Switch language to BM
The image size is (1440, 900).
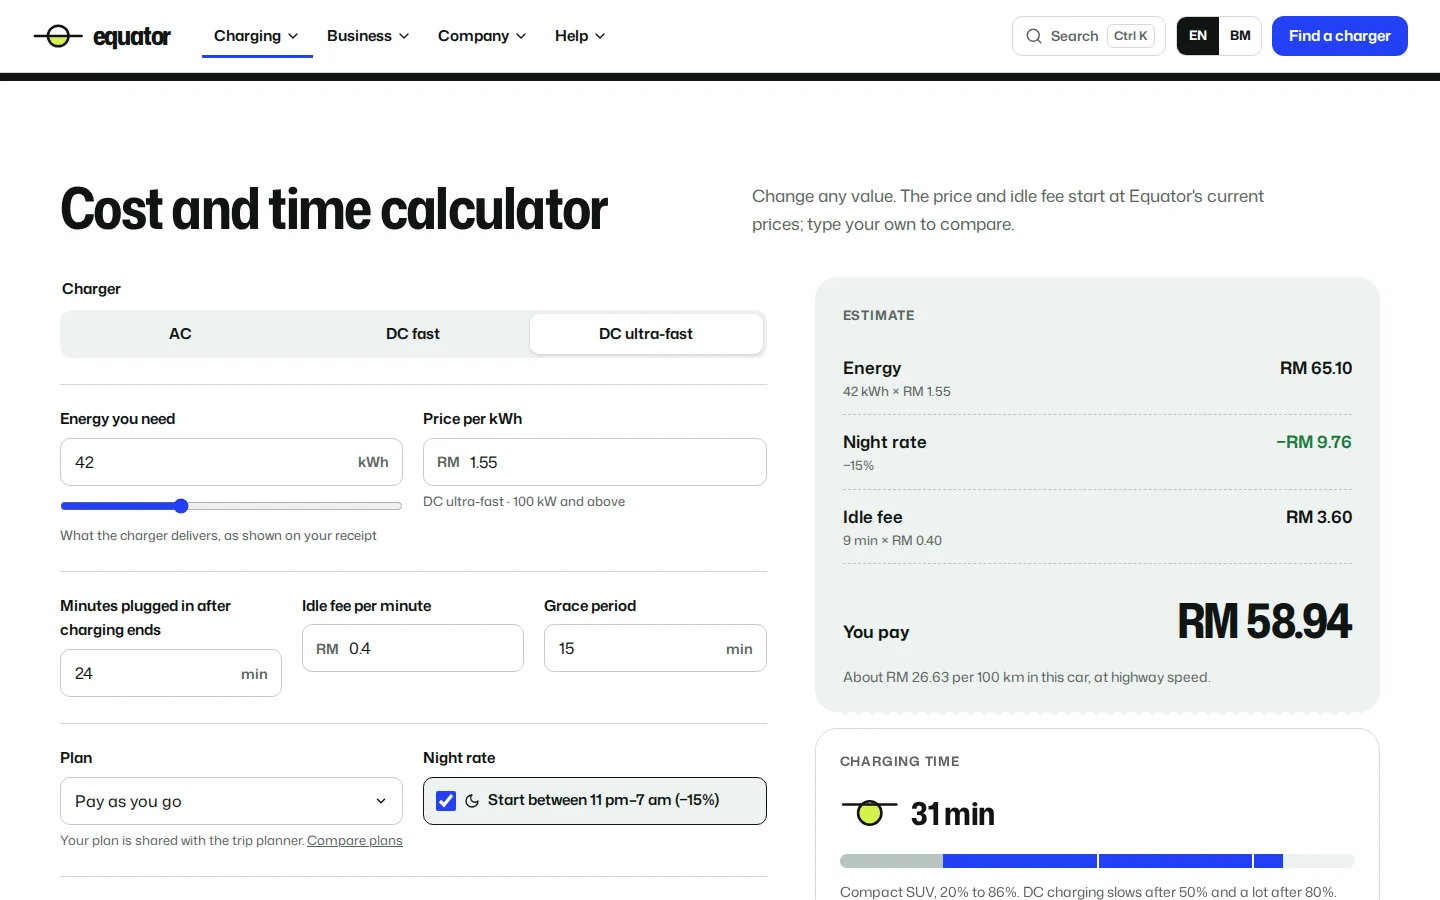[1240, 36]
